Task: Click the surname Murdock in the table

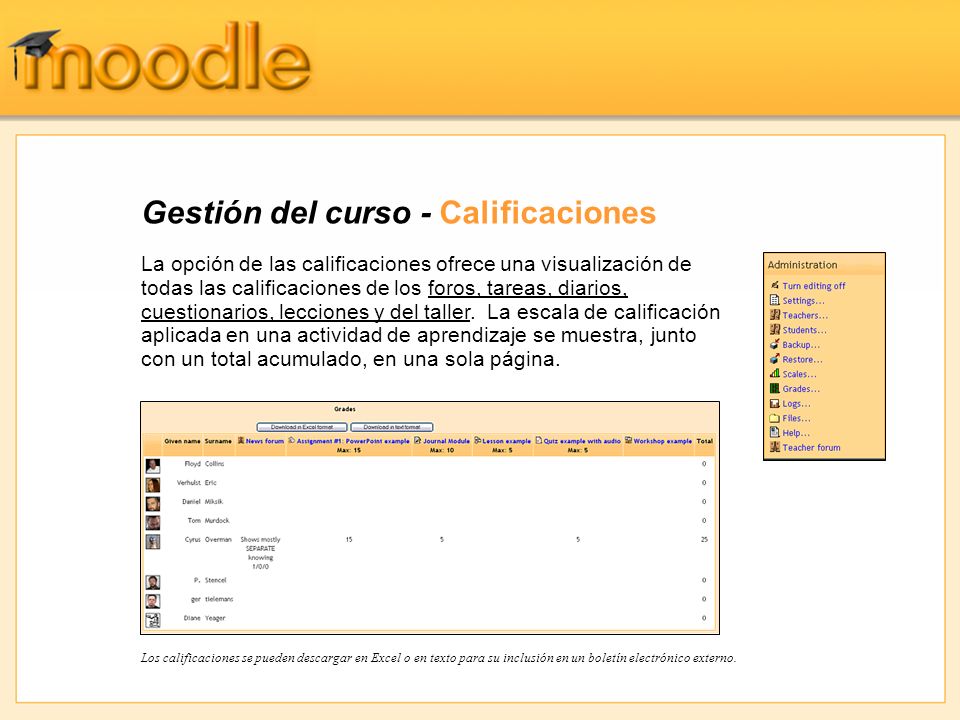Action: 217,520
